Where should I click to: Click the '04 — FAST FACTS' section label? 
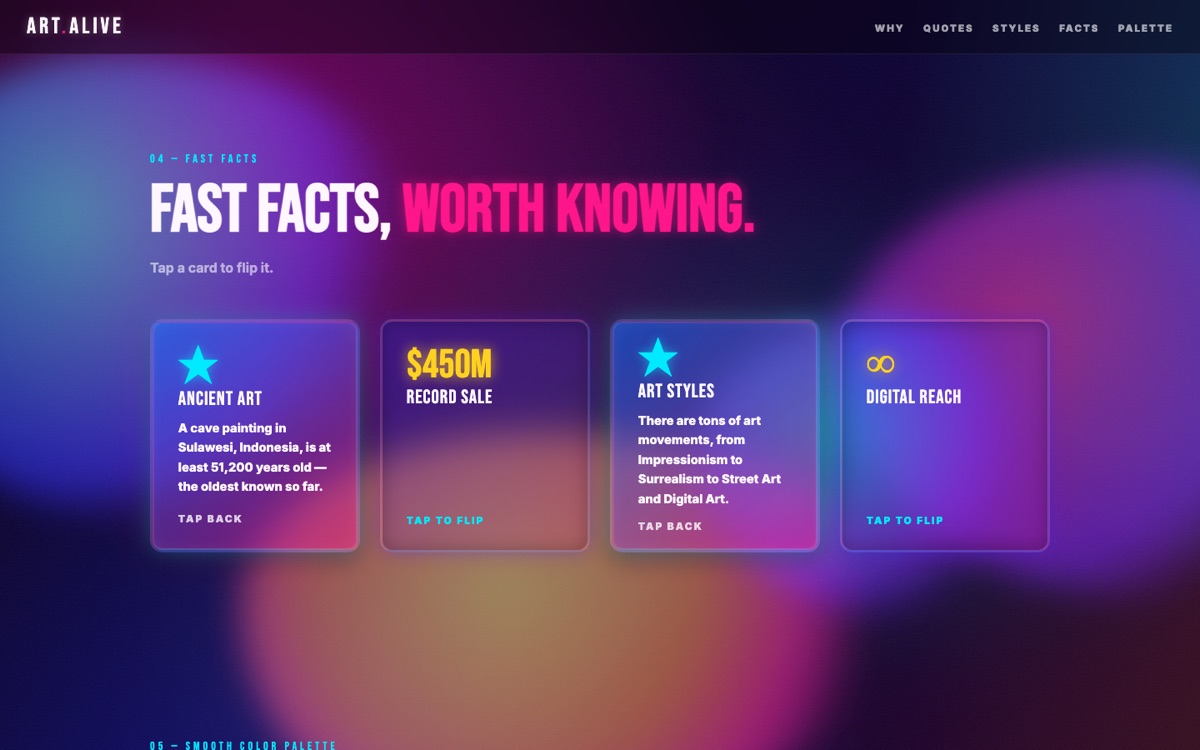pos(204,159)
